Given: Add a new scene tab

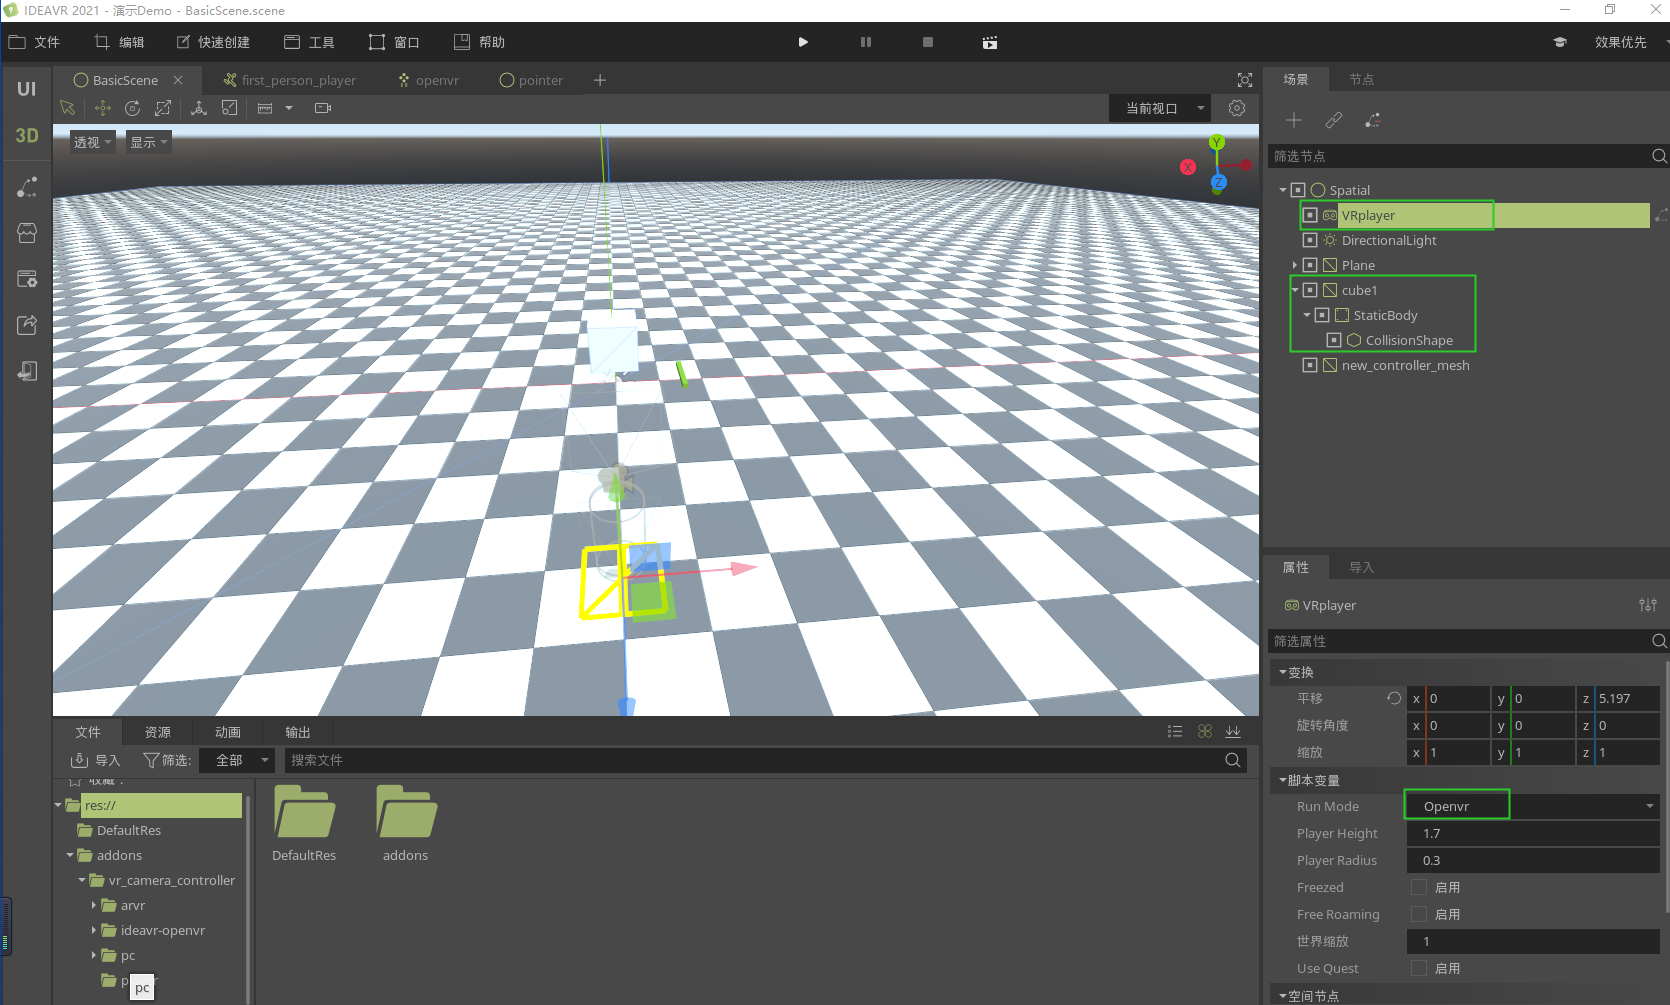Looking at the screenshot, I should pos(600,80).
